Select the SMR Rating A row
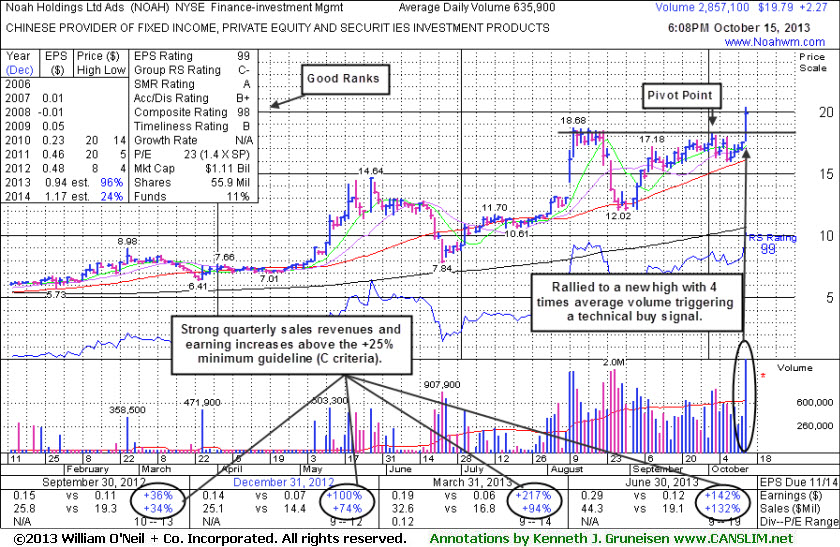Viewport: 840px width, 547px height. click(192, 84)
